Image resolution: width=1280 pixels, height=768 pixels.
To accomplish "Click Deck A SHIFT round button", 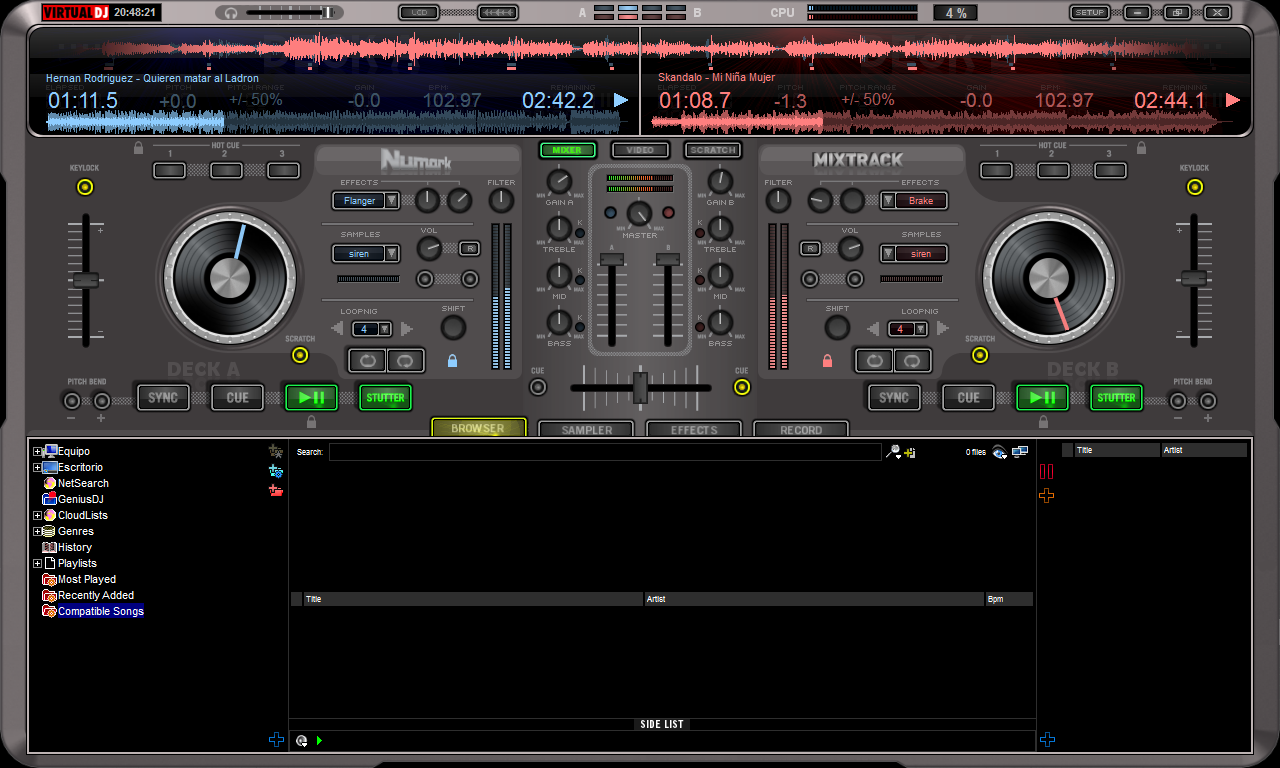I will tap(453, 327).
